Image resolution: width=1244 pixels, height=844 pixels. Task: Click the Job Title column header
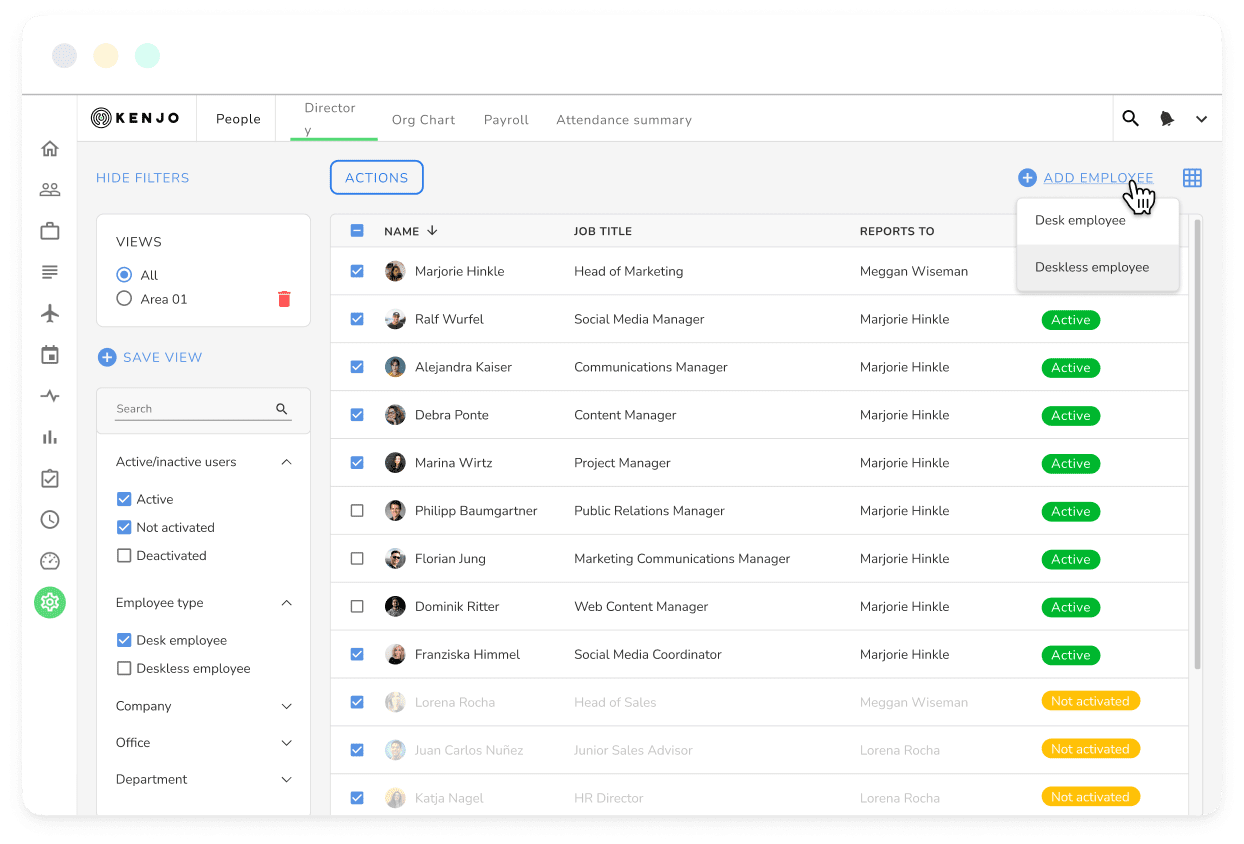coord(603,231)
